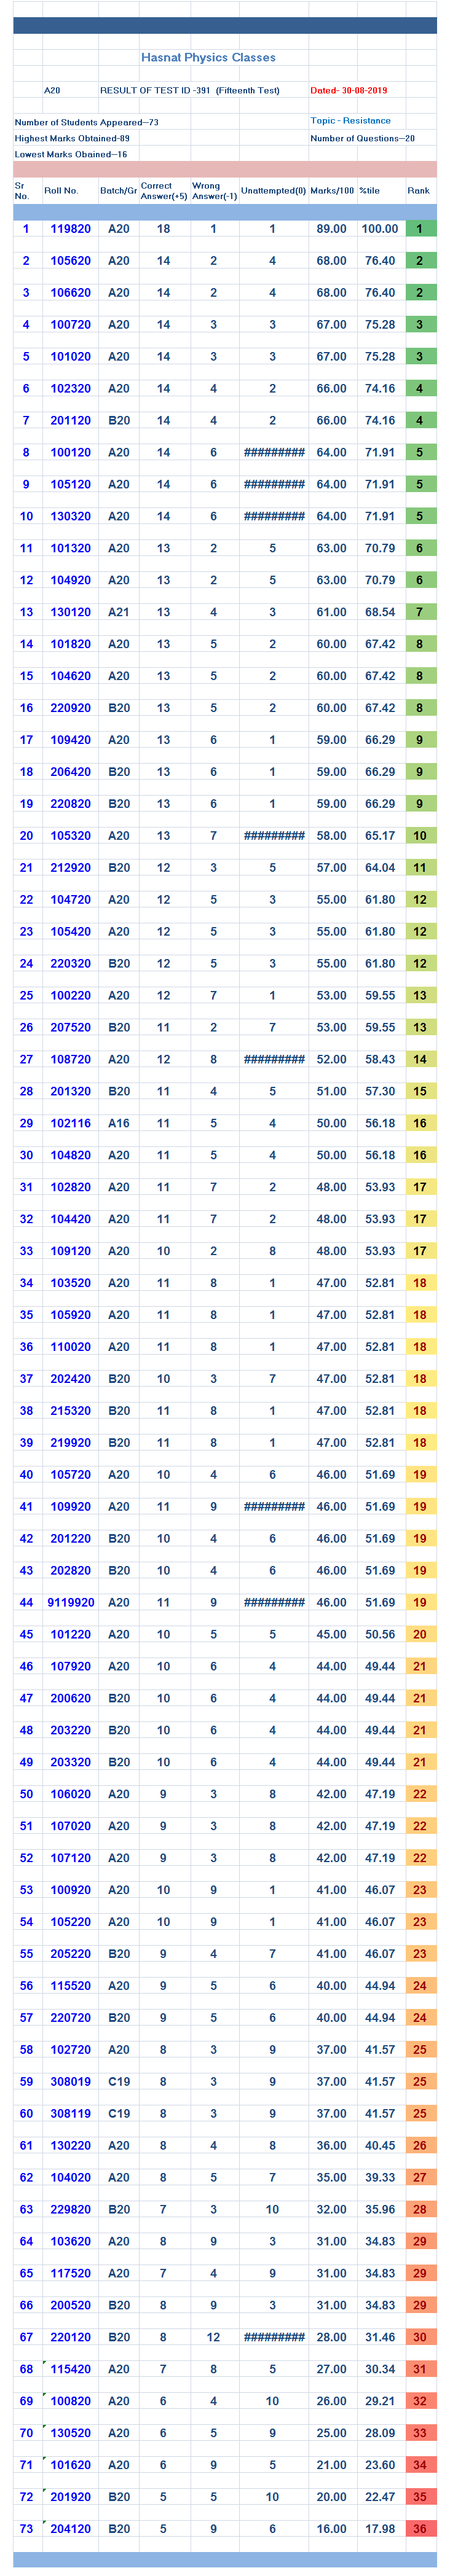Screen dimensions: 450x2576
Task: Select roll number 229820
Action: point(71,2210)
